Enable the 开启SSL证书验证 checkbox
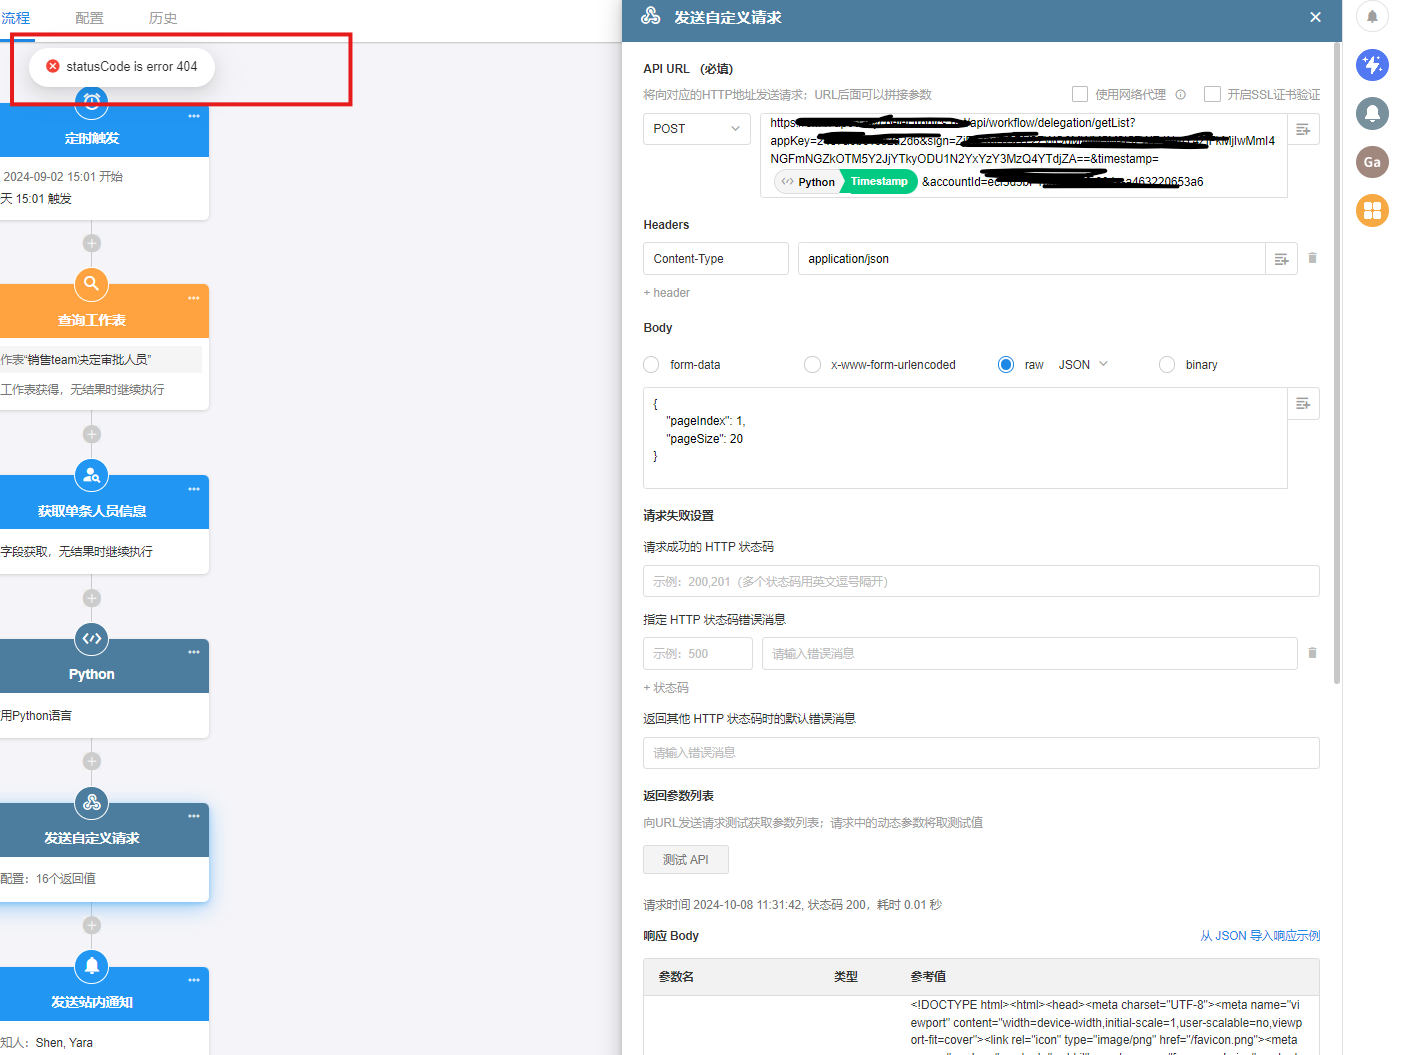Image resolution: width=1401 pixels, height=1055 pixels. pyautogui.click(x=1212, y=94)
